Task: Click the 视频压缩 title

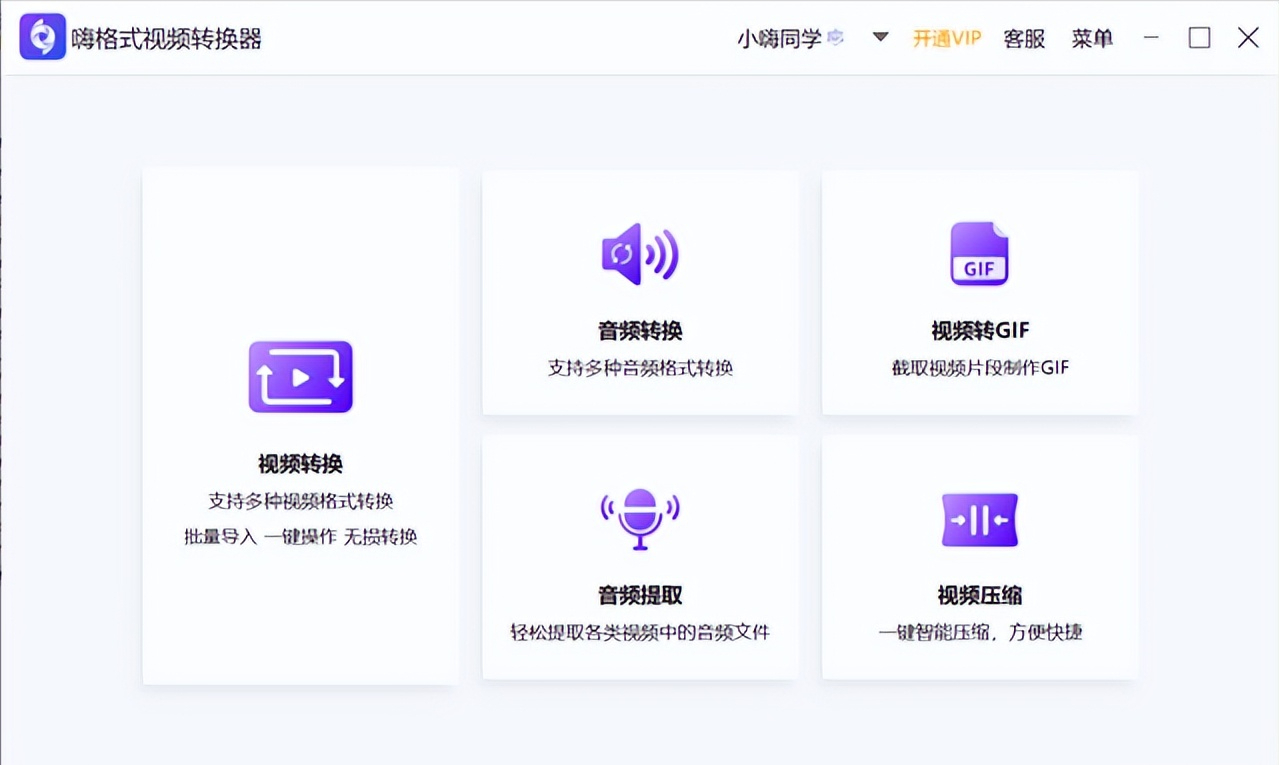Action: (980, 595)
